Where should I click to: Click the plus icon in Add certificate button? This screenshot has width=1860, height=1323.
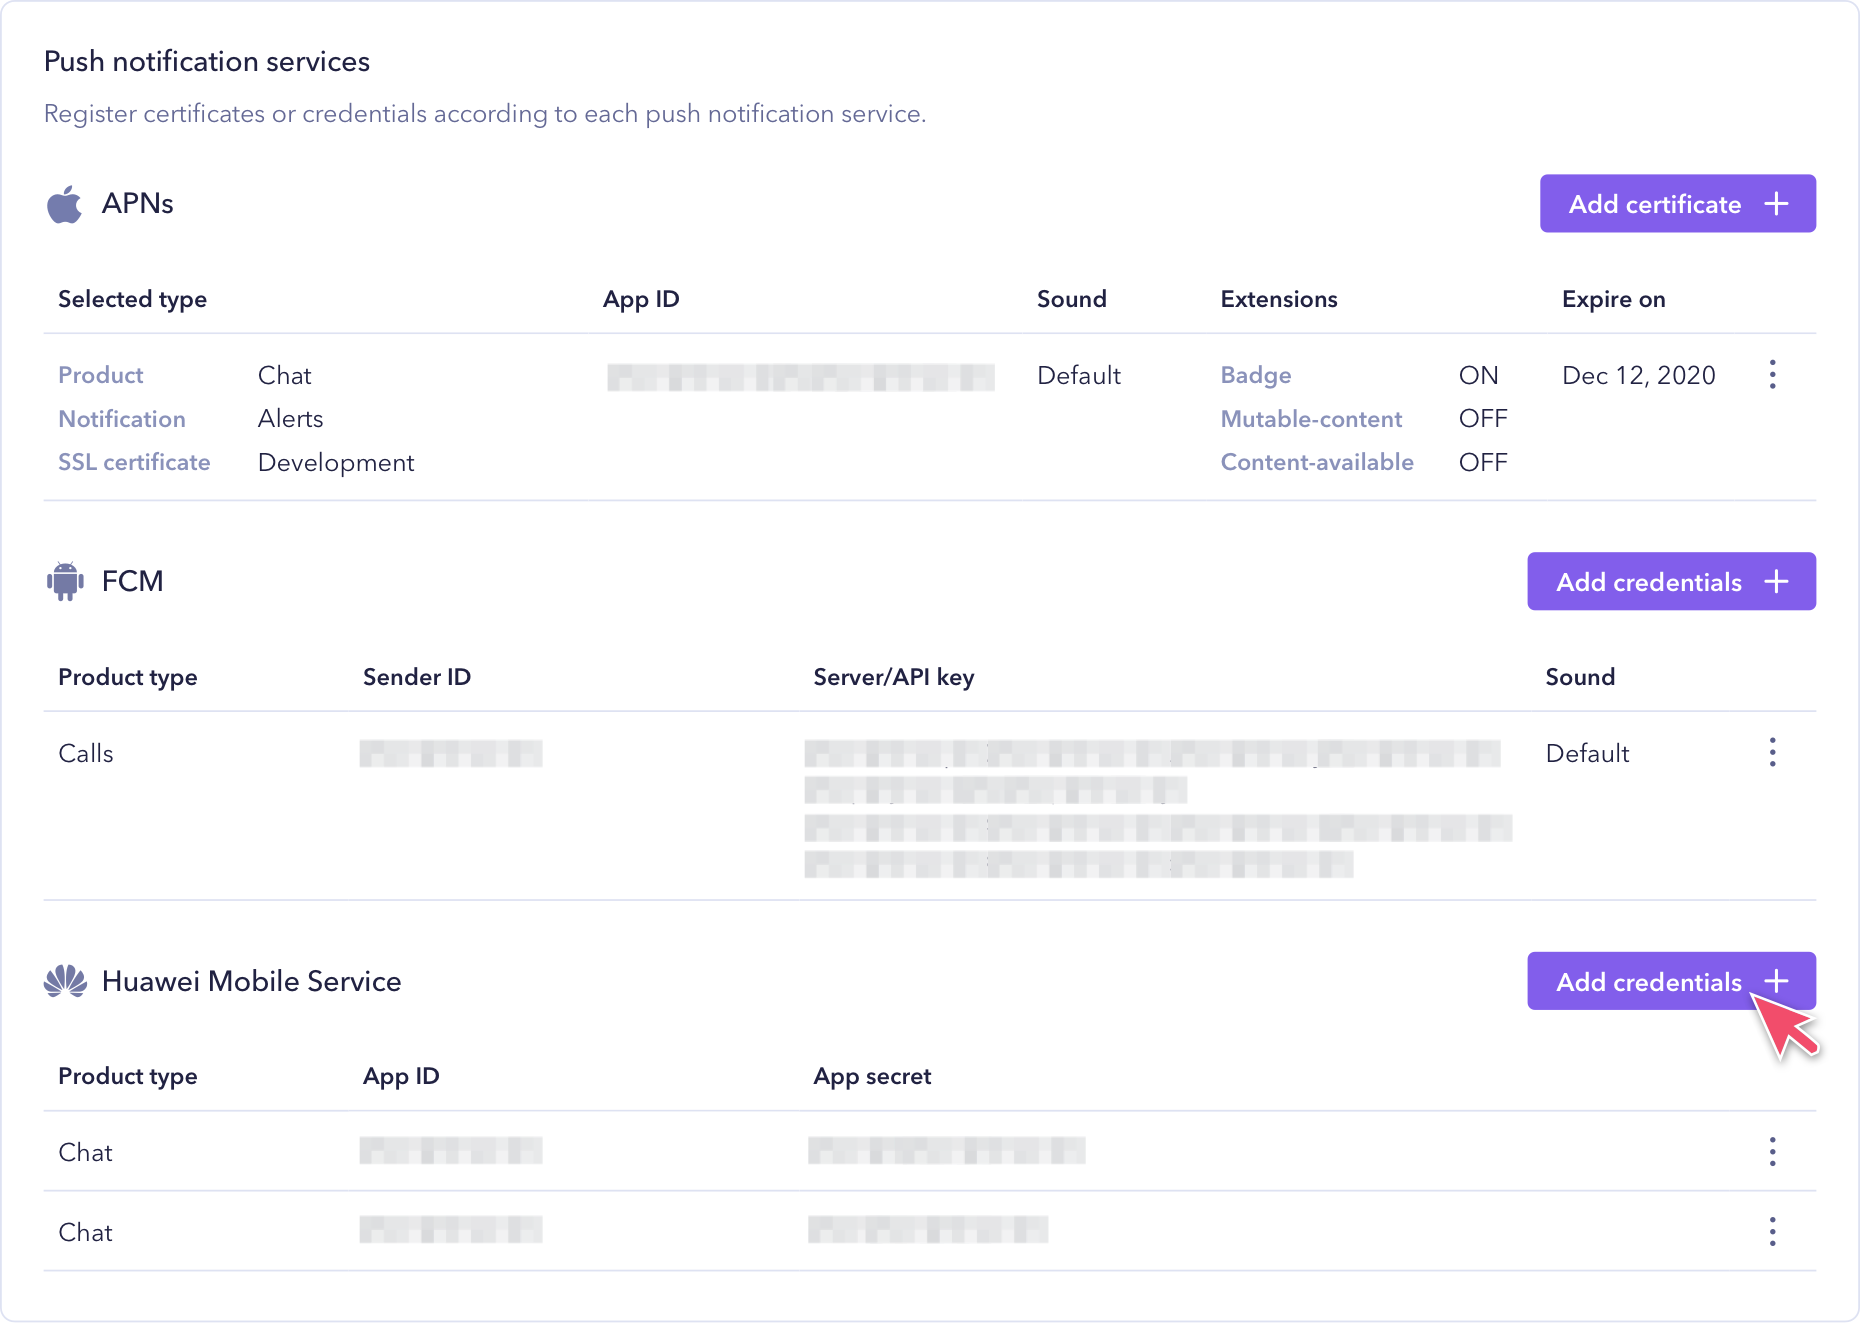[x=1776, y=204]
